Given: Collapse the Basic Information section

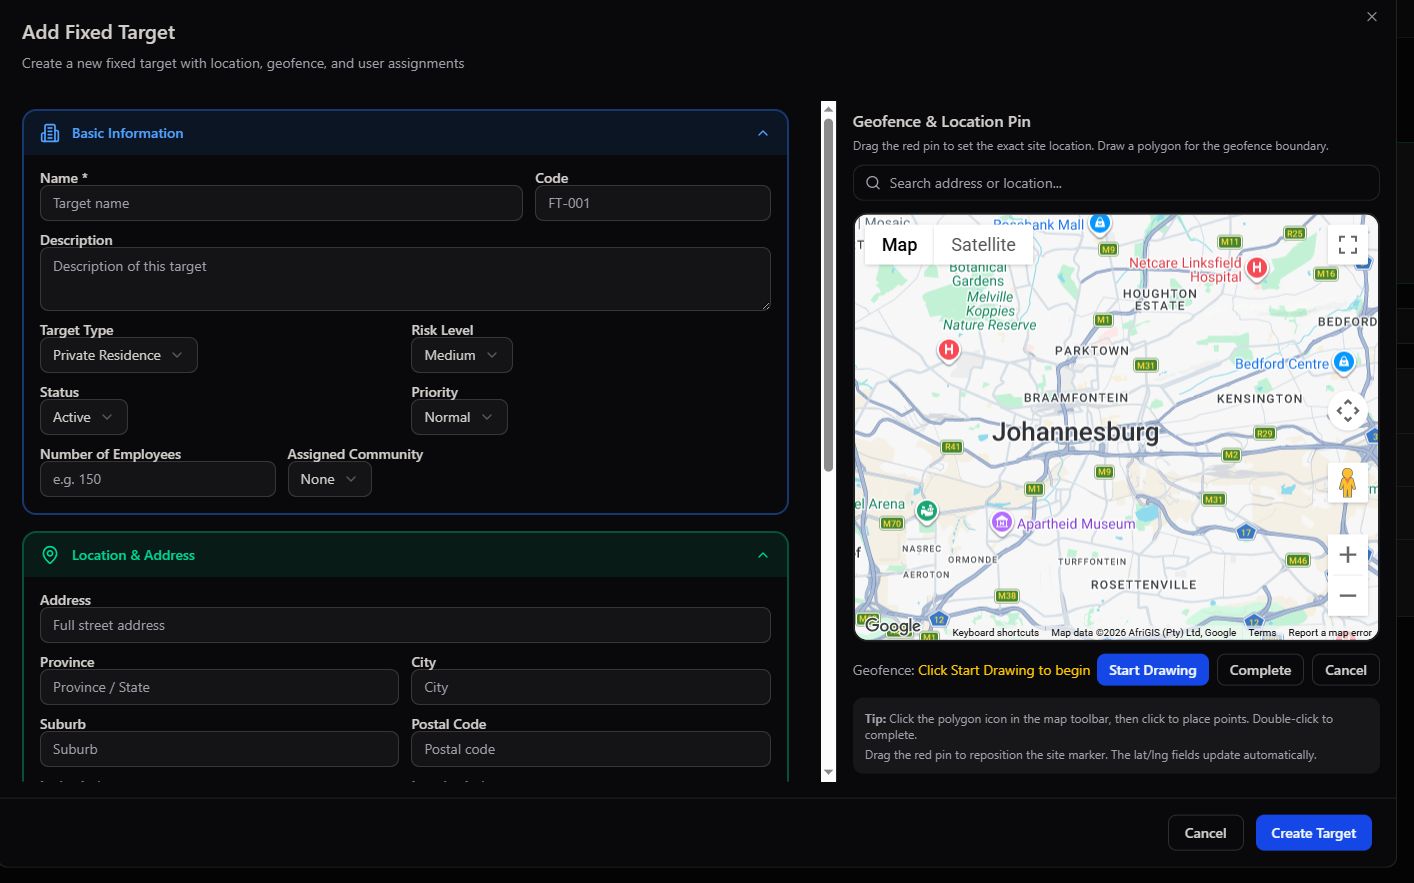Looking at the screenshot, I should tap(763, 133).
